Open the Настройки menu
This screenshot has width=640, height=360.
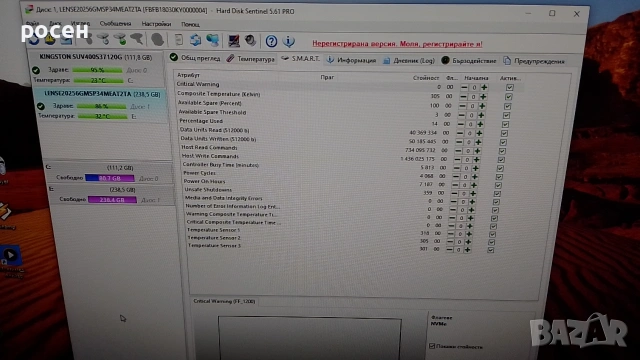coord(156,24)
